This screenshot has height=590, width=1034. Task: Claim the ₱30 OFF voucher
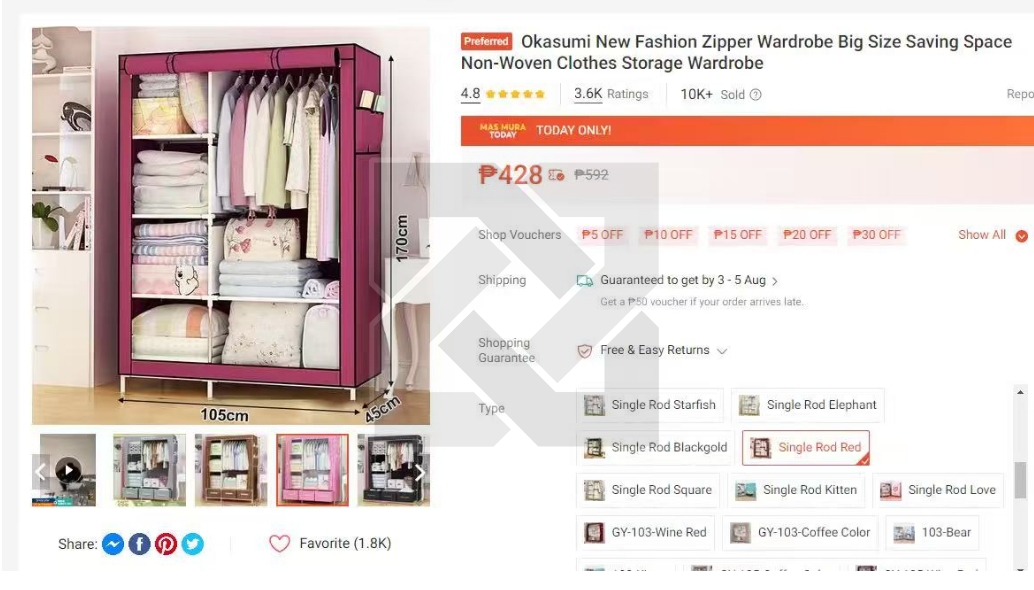876,235
